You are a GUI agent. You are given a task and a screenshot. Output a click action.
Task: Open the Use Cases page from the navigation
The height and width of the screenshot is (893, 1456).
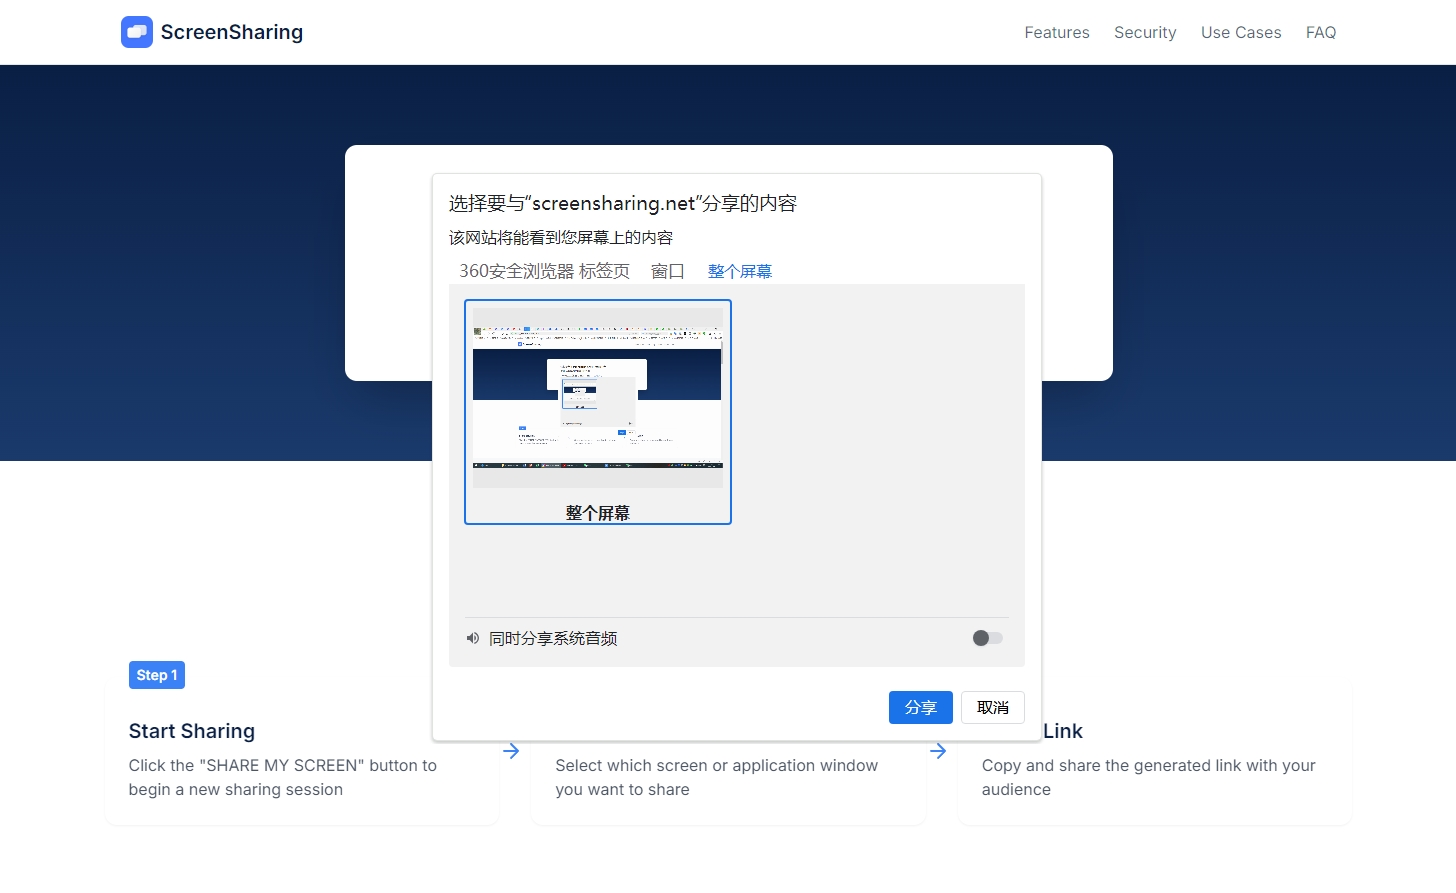point(1241,32)
